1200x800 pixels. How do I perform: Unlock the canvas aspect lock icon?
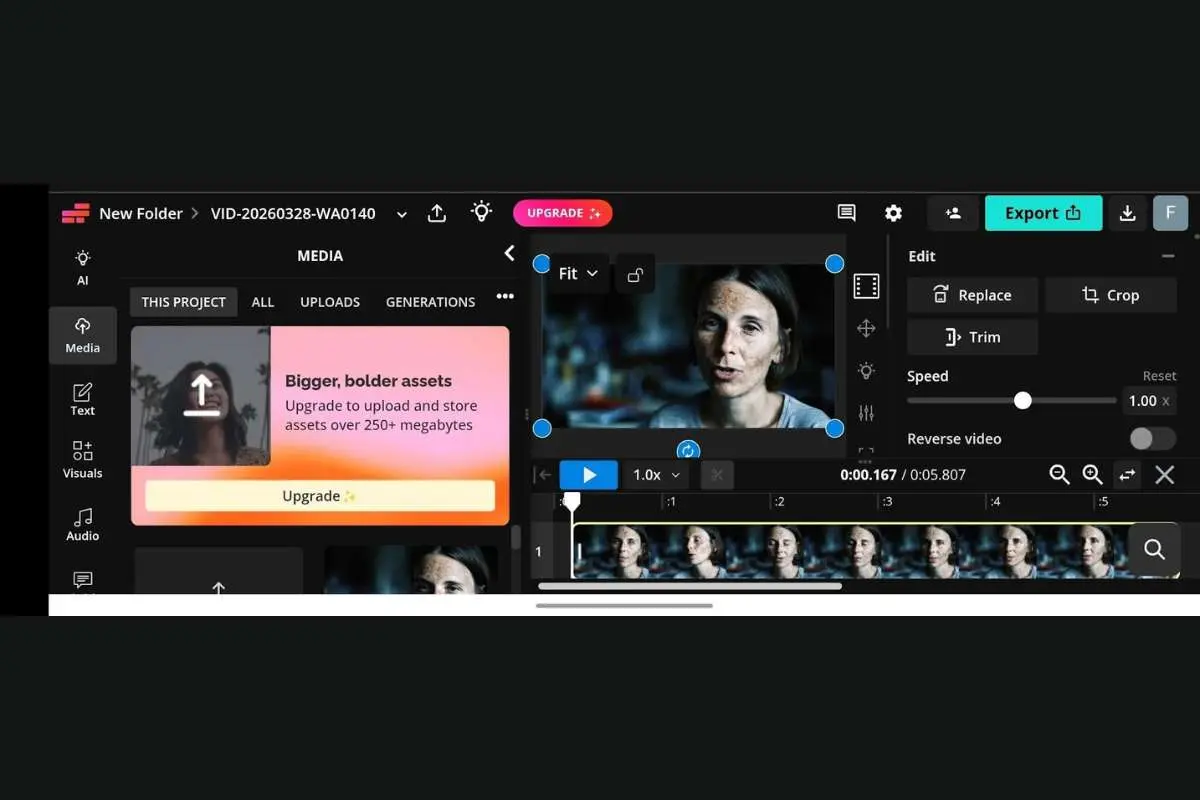635,274
